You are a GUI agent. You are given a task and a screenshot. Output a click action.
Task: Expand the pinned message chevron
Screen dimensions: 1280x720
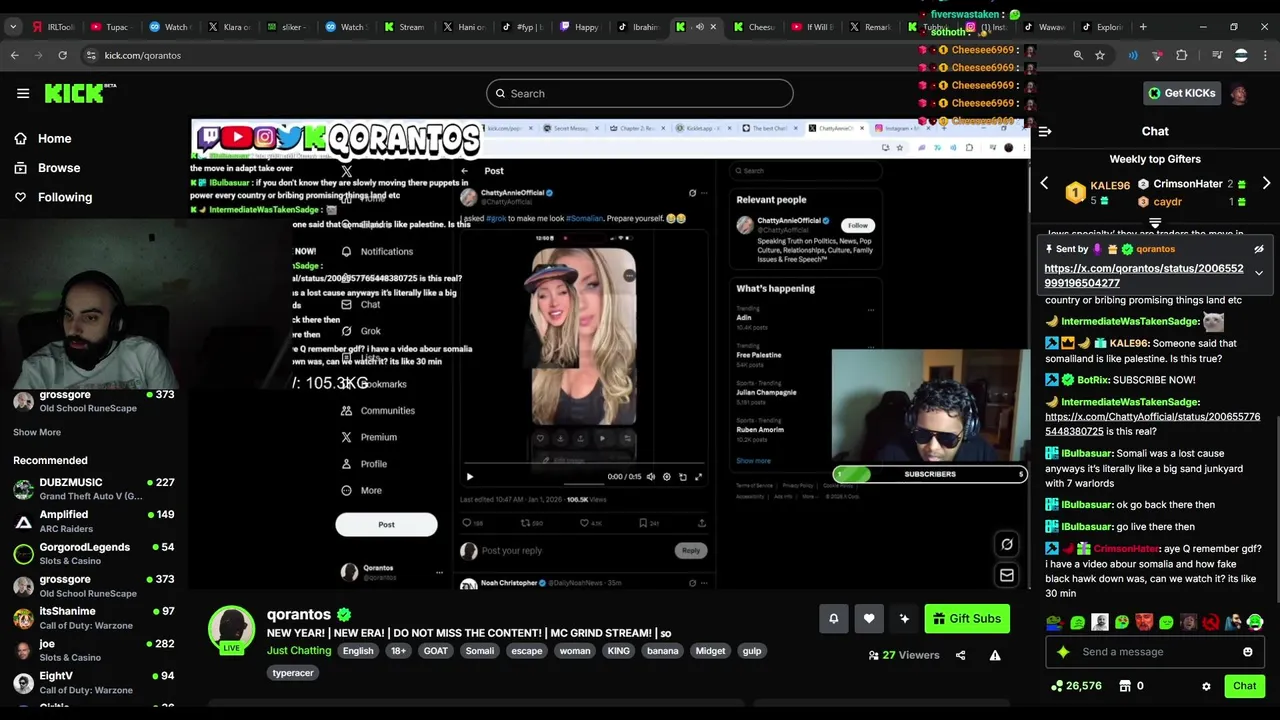click(x=1259, y=272)
